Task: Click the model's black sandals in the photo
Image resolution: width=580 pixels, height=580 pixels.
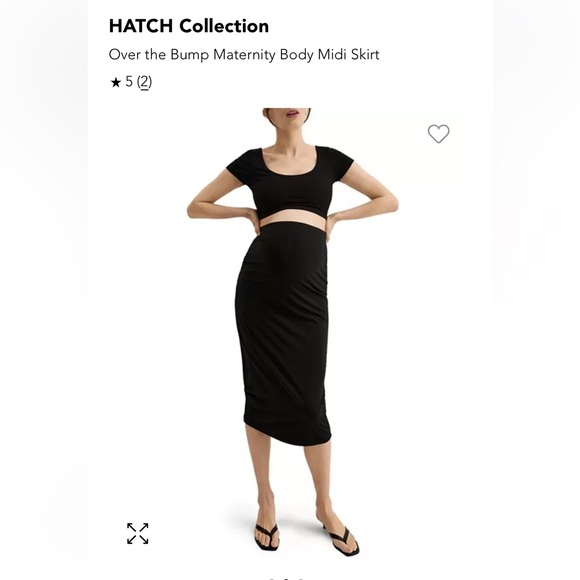Action: [307, 540]
